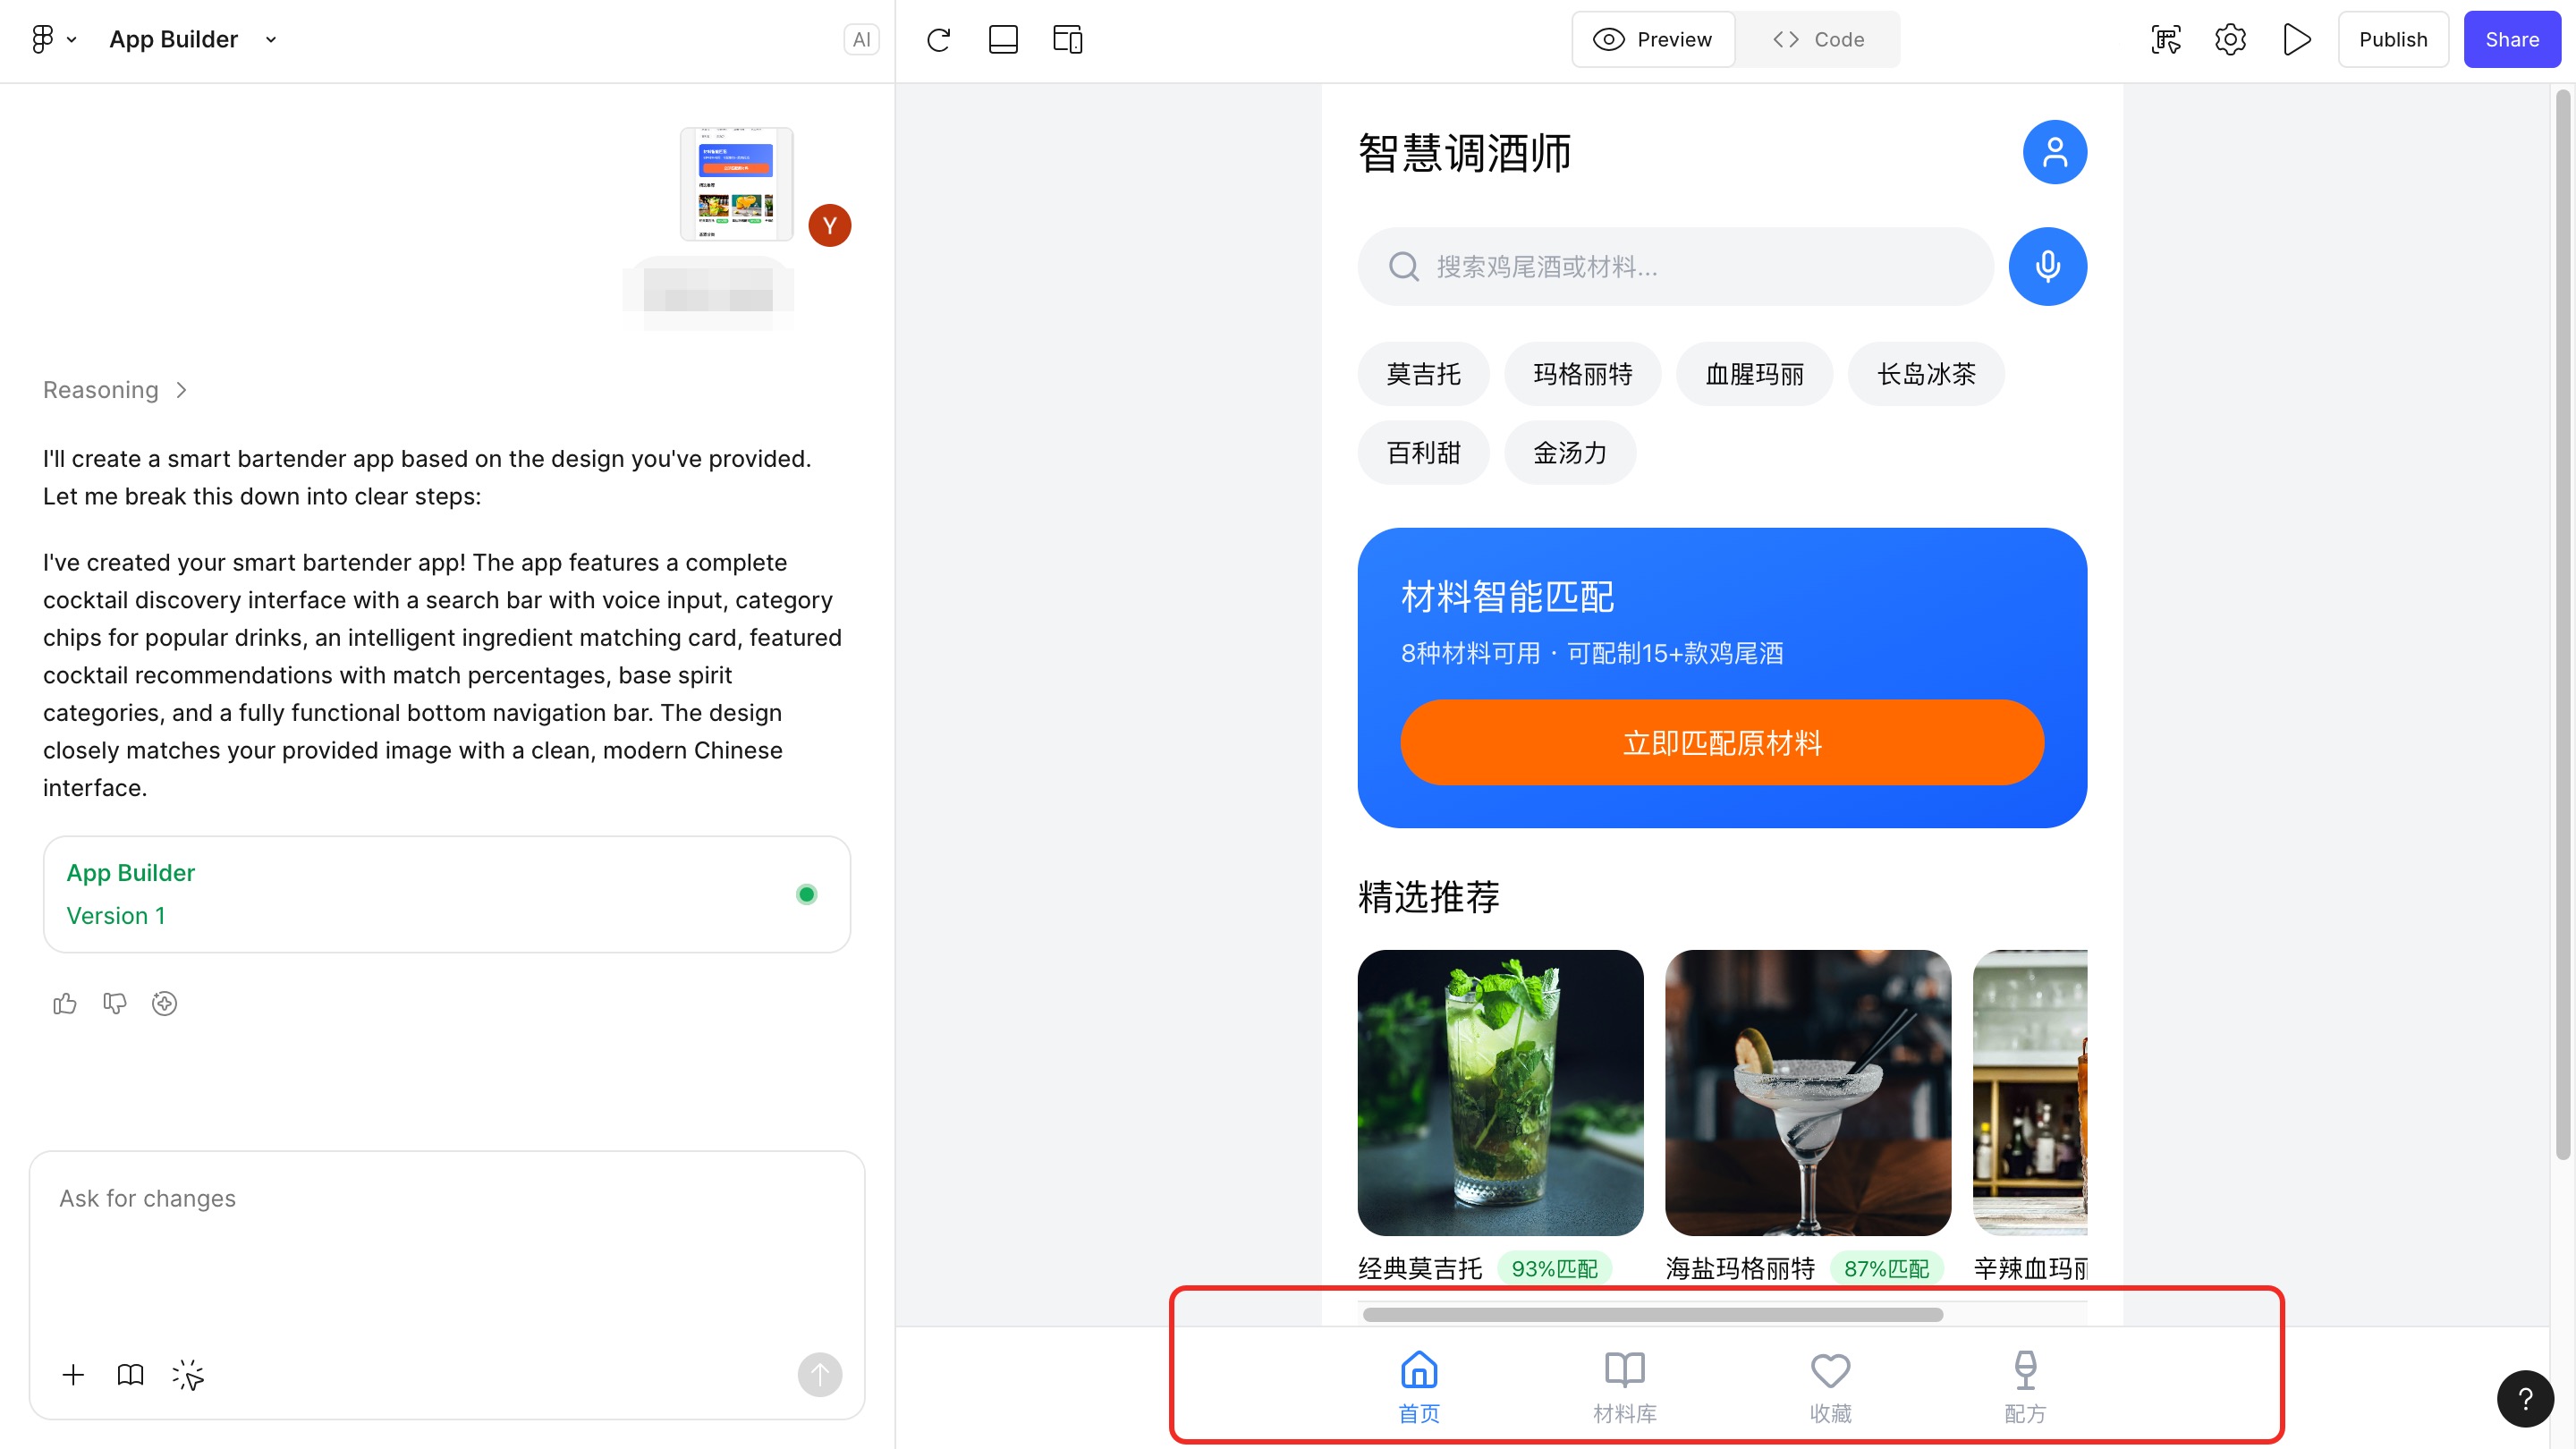The width and height of the screenshot is (2576, 1449).
Task: Click the thumbs up feedback icon
Action: (x=65, y=1003)
